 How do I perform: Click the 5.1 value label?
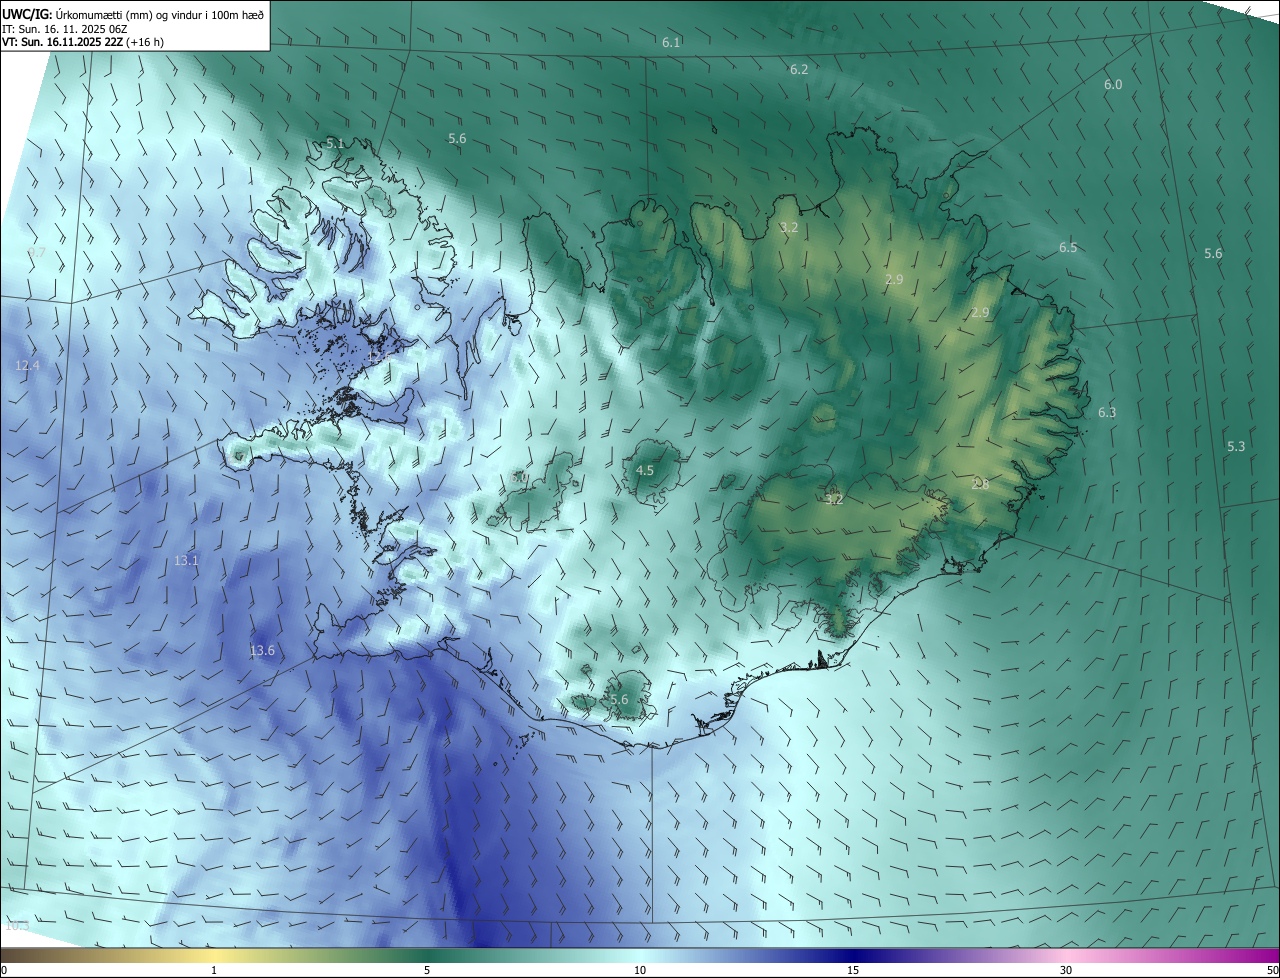click(x=335, y=144)
